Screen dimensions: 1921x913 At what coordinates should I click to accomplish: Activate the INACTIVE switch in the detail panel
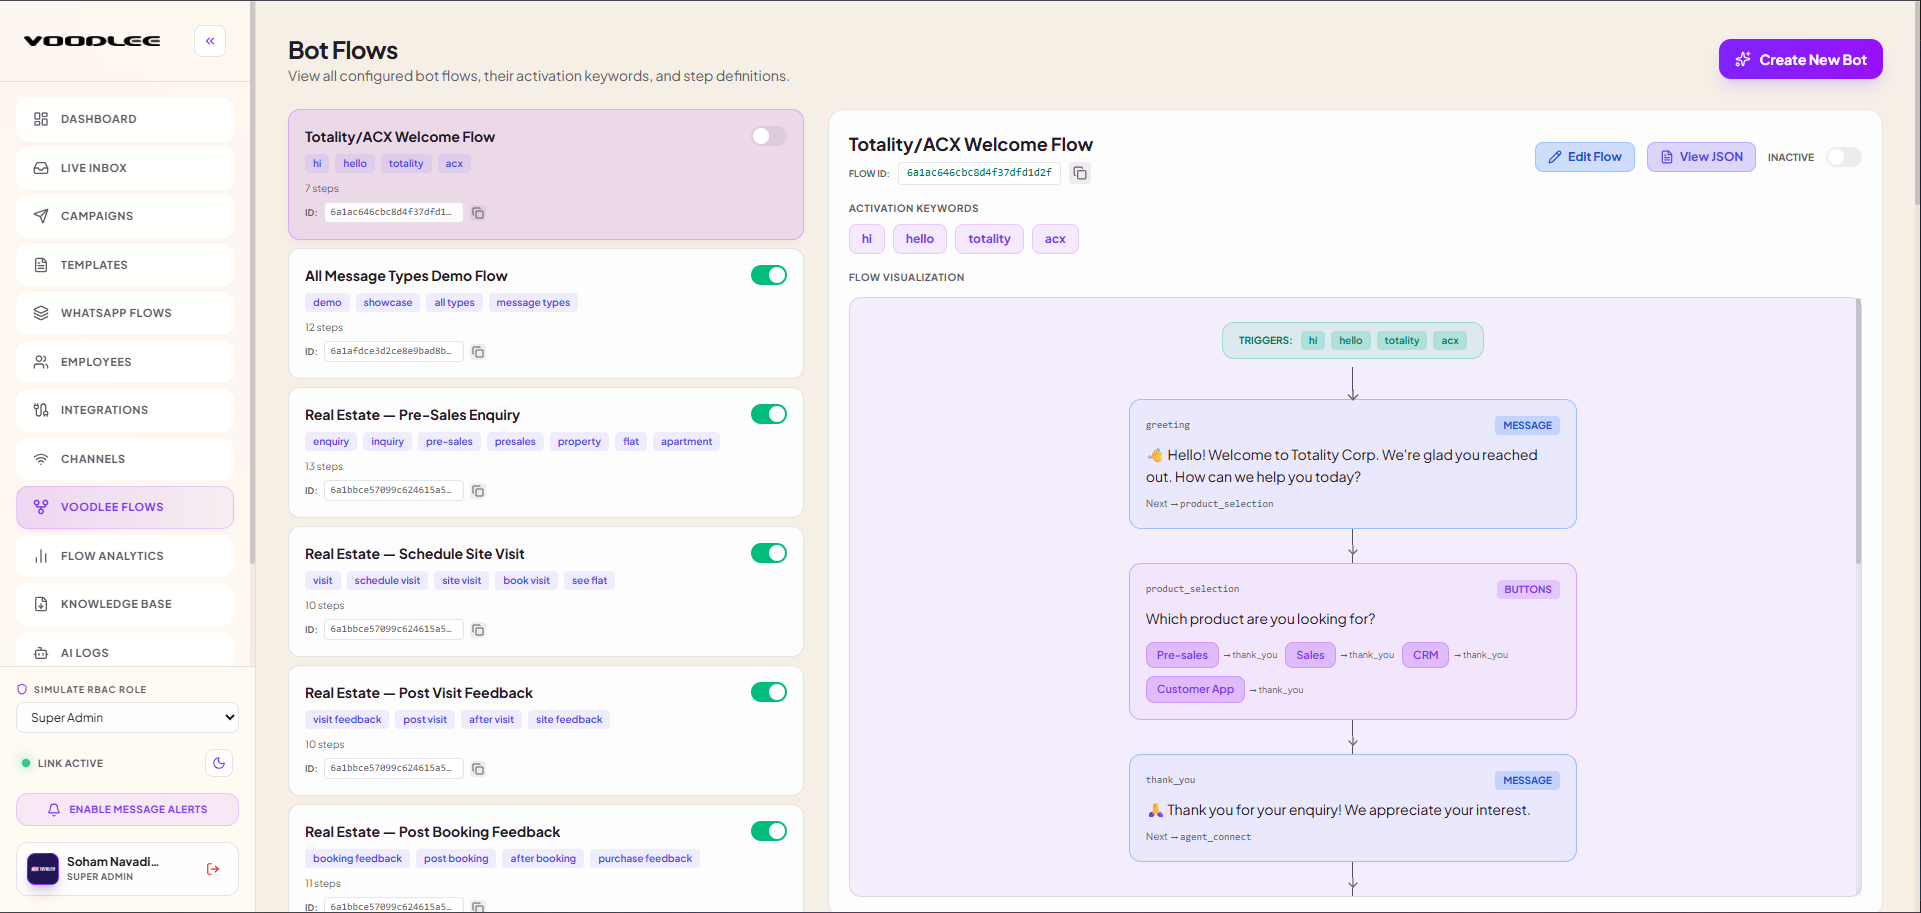tap(1844, 157)
